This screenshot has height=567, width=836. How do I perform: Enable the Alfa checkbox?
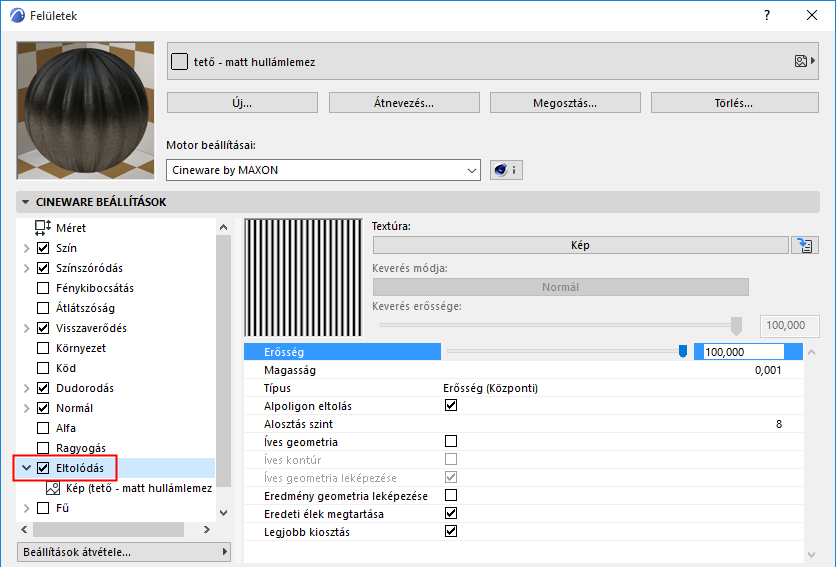(43, 428)
